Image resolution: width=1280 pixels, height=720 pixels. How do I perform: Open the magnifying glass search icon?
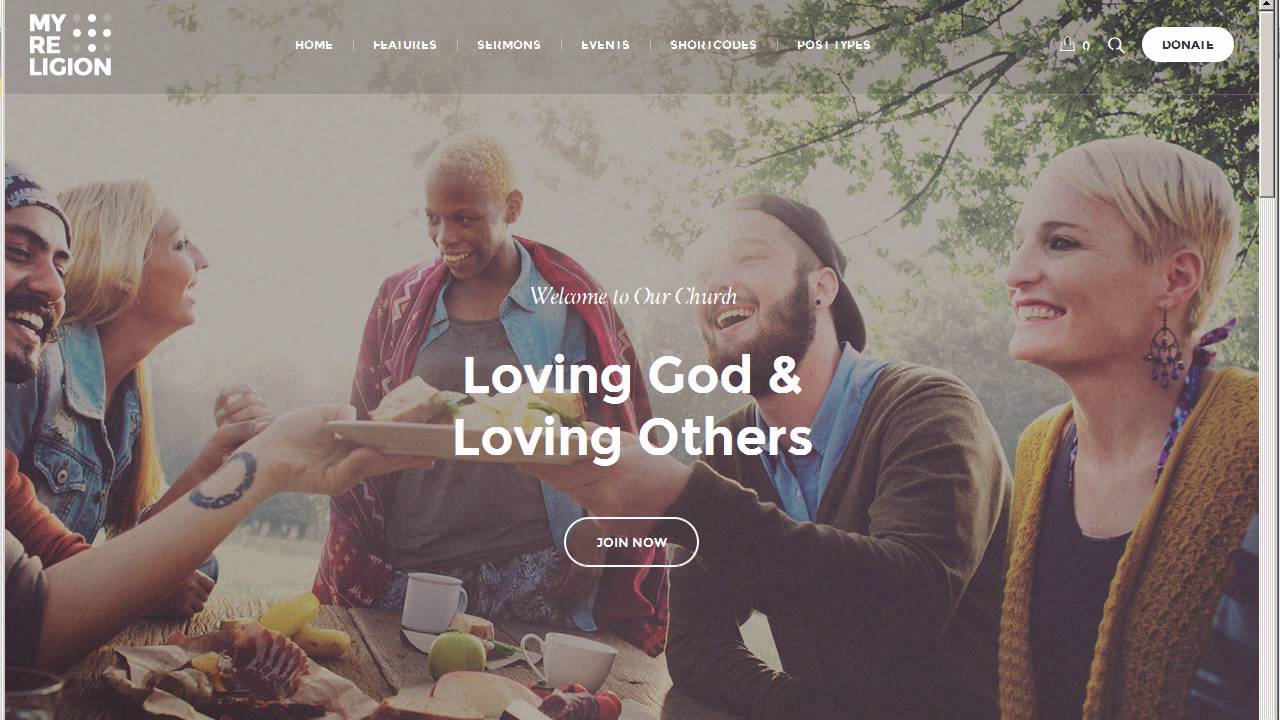click(1116, 45)
